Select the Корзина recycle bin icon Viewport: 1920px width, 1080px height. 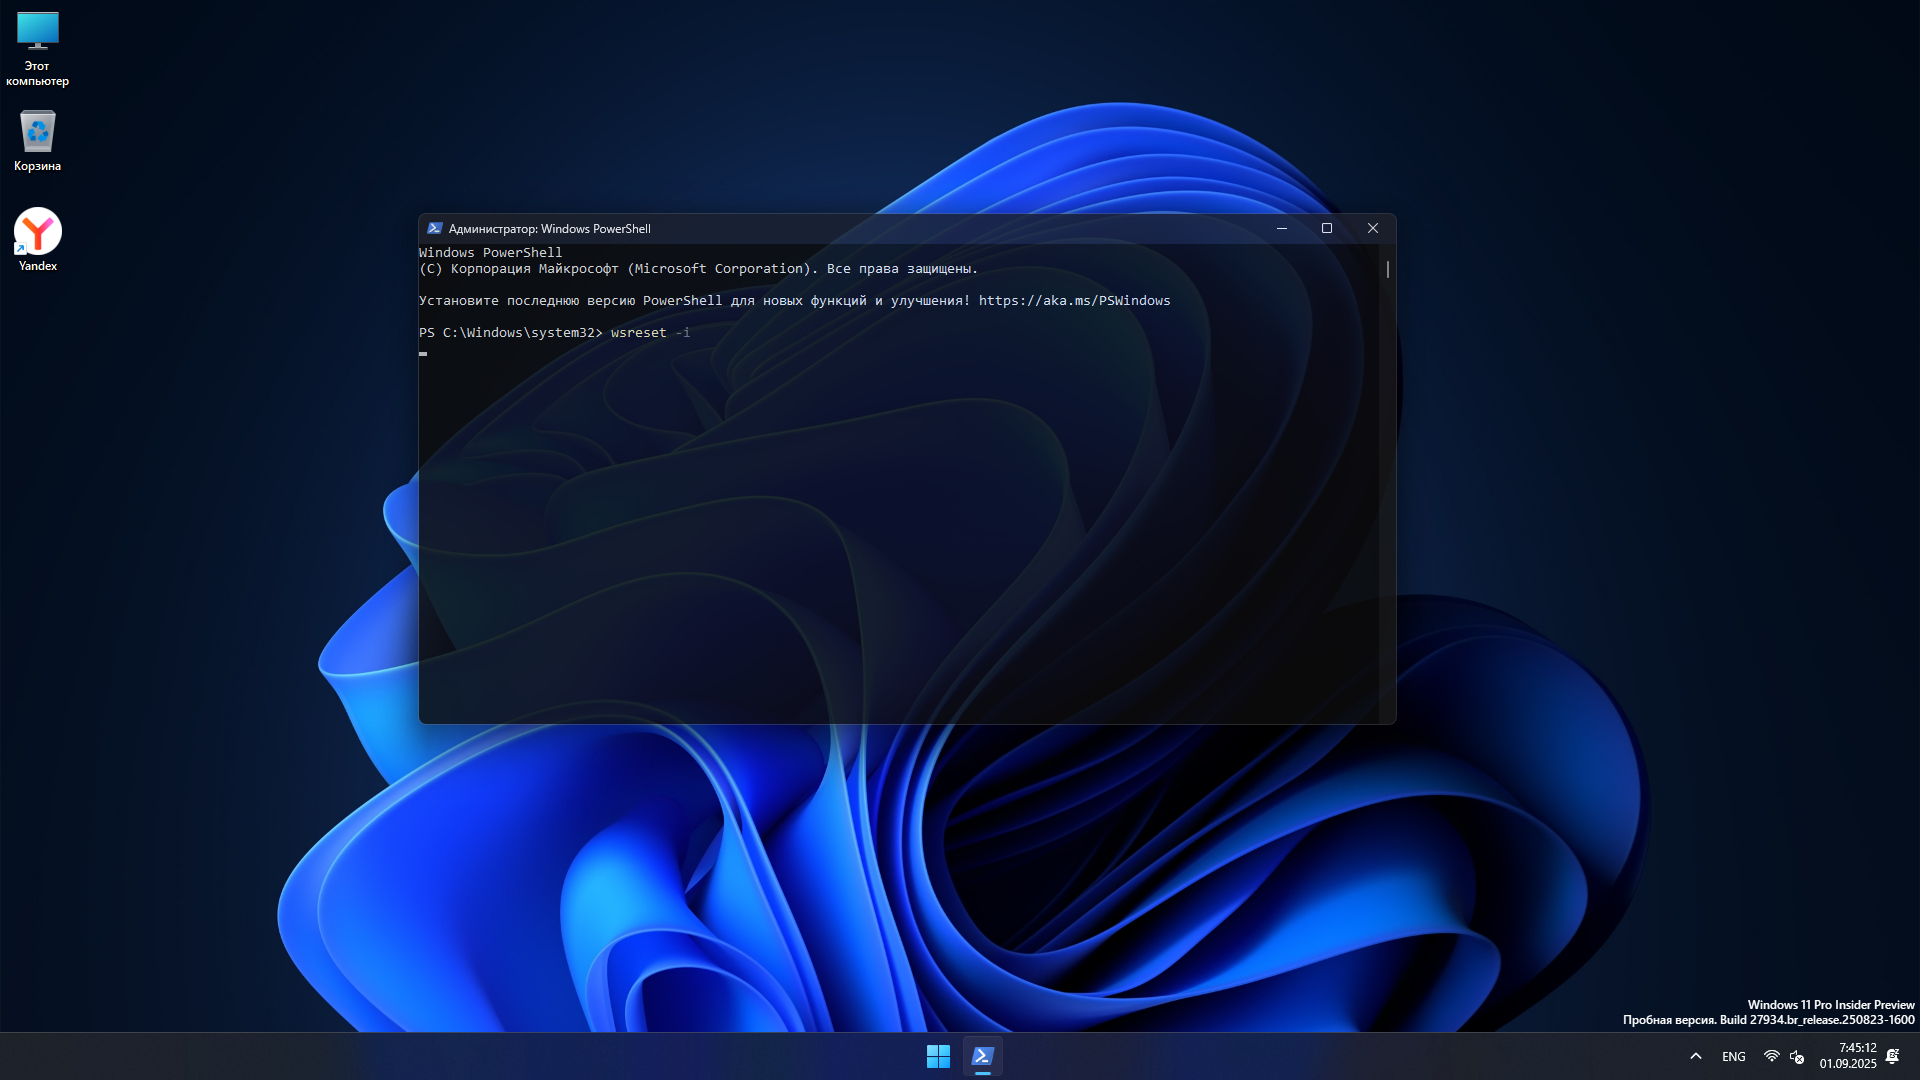(37, 140)
